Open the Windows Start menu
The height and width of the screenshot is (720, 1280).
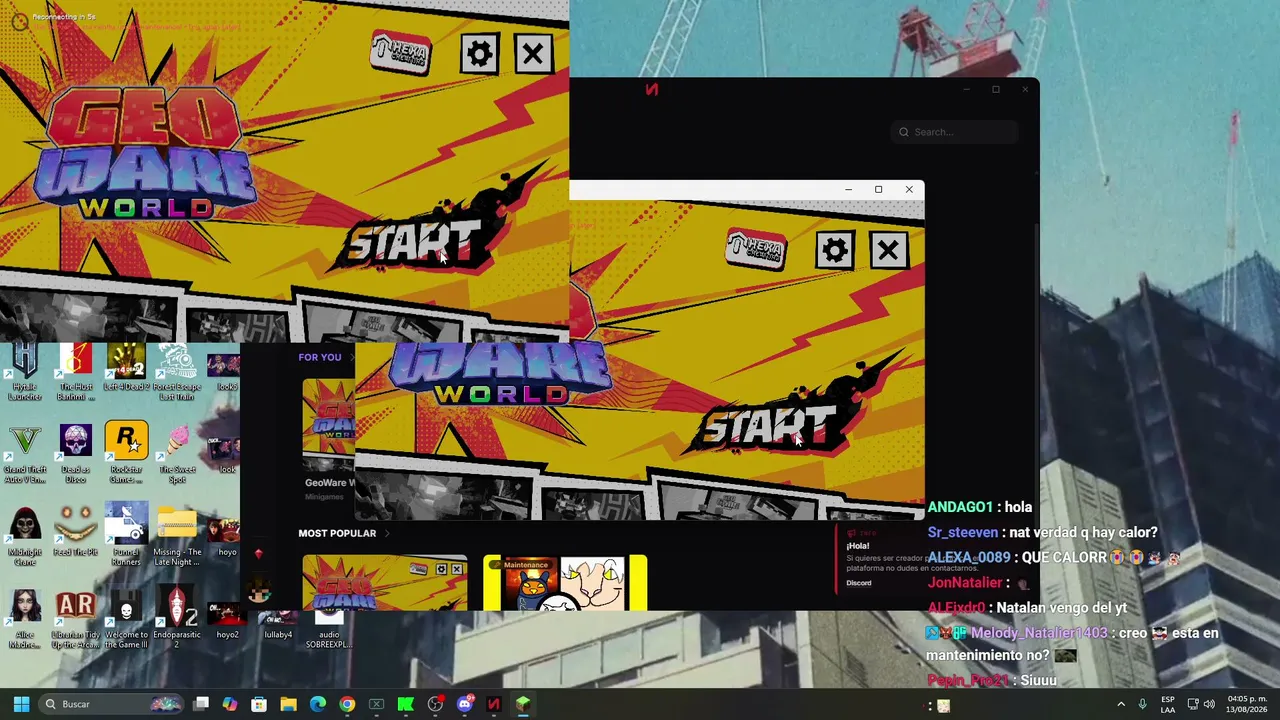[21, 704]
